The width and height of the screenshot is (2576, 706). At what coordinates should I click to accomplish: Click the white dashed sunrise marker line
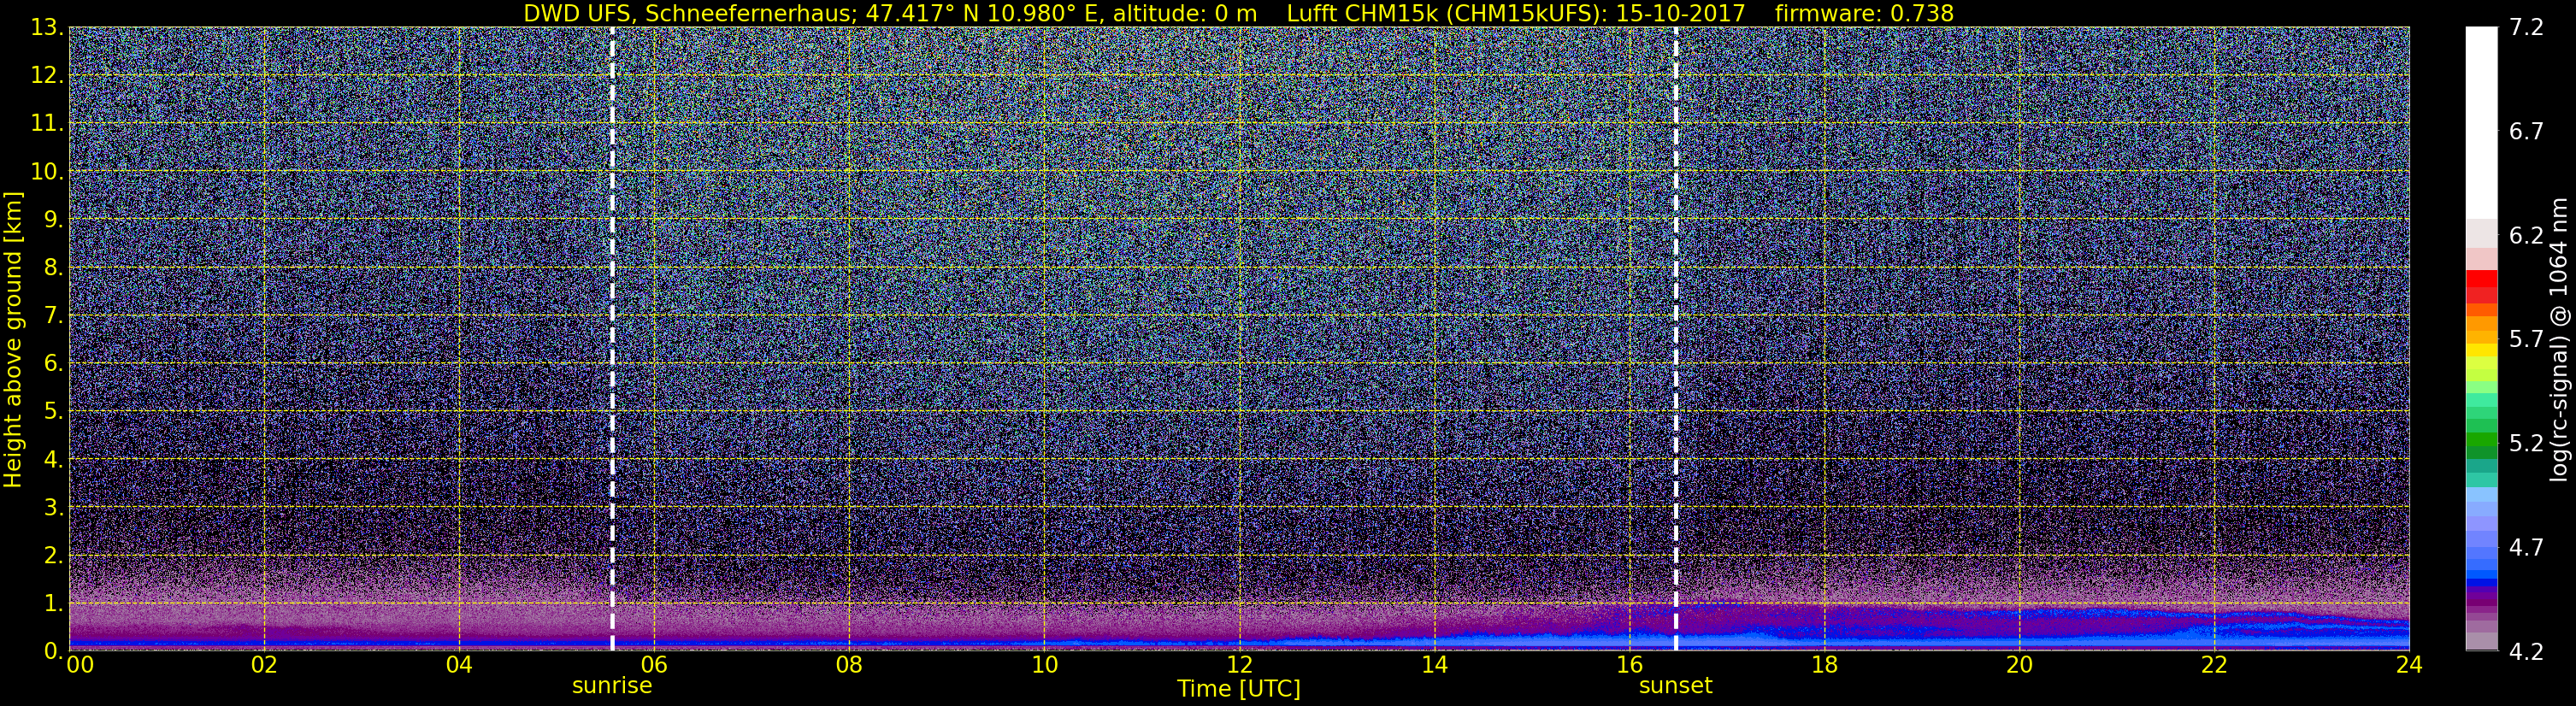pos(612,338)
